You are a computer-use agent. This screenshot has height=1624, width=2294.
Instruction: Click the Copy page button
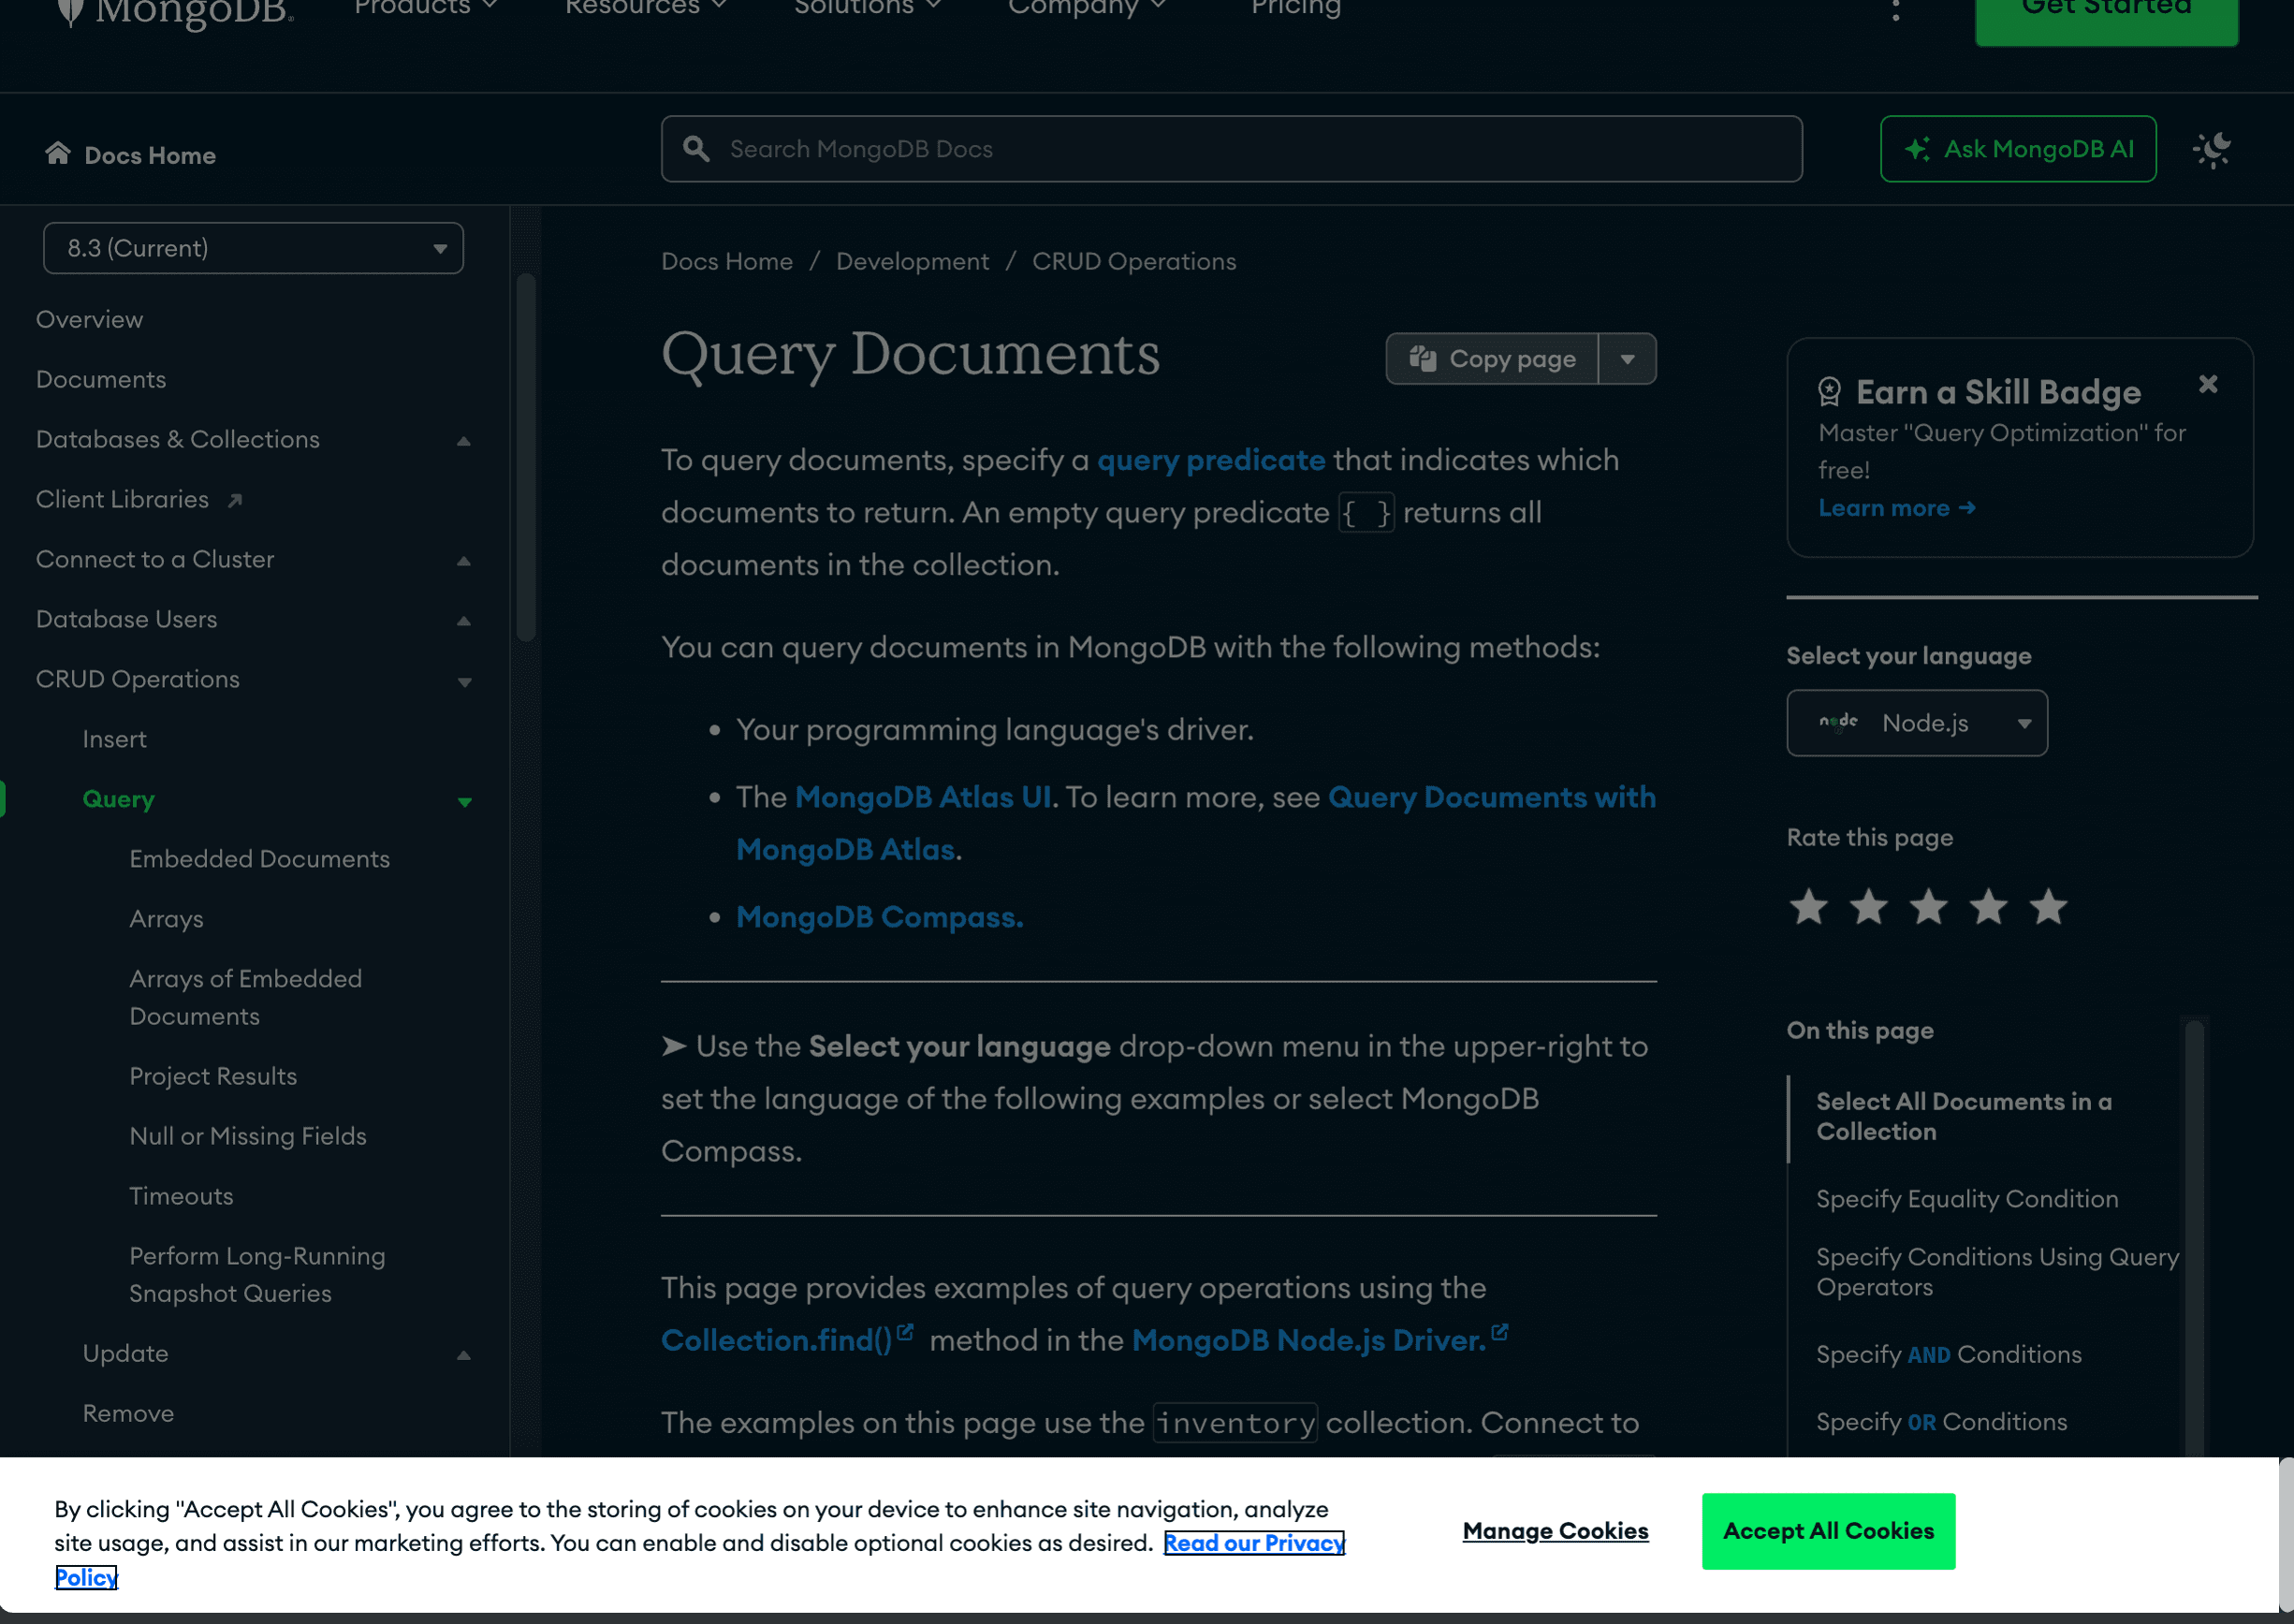(1492, 359)
